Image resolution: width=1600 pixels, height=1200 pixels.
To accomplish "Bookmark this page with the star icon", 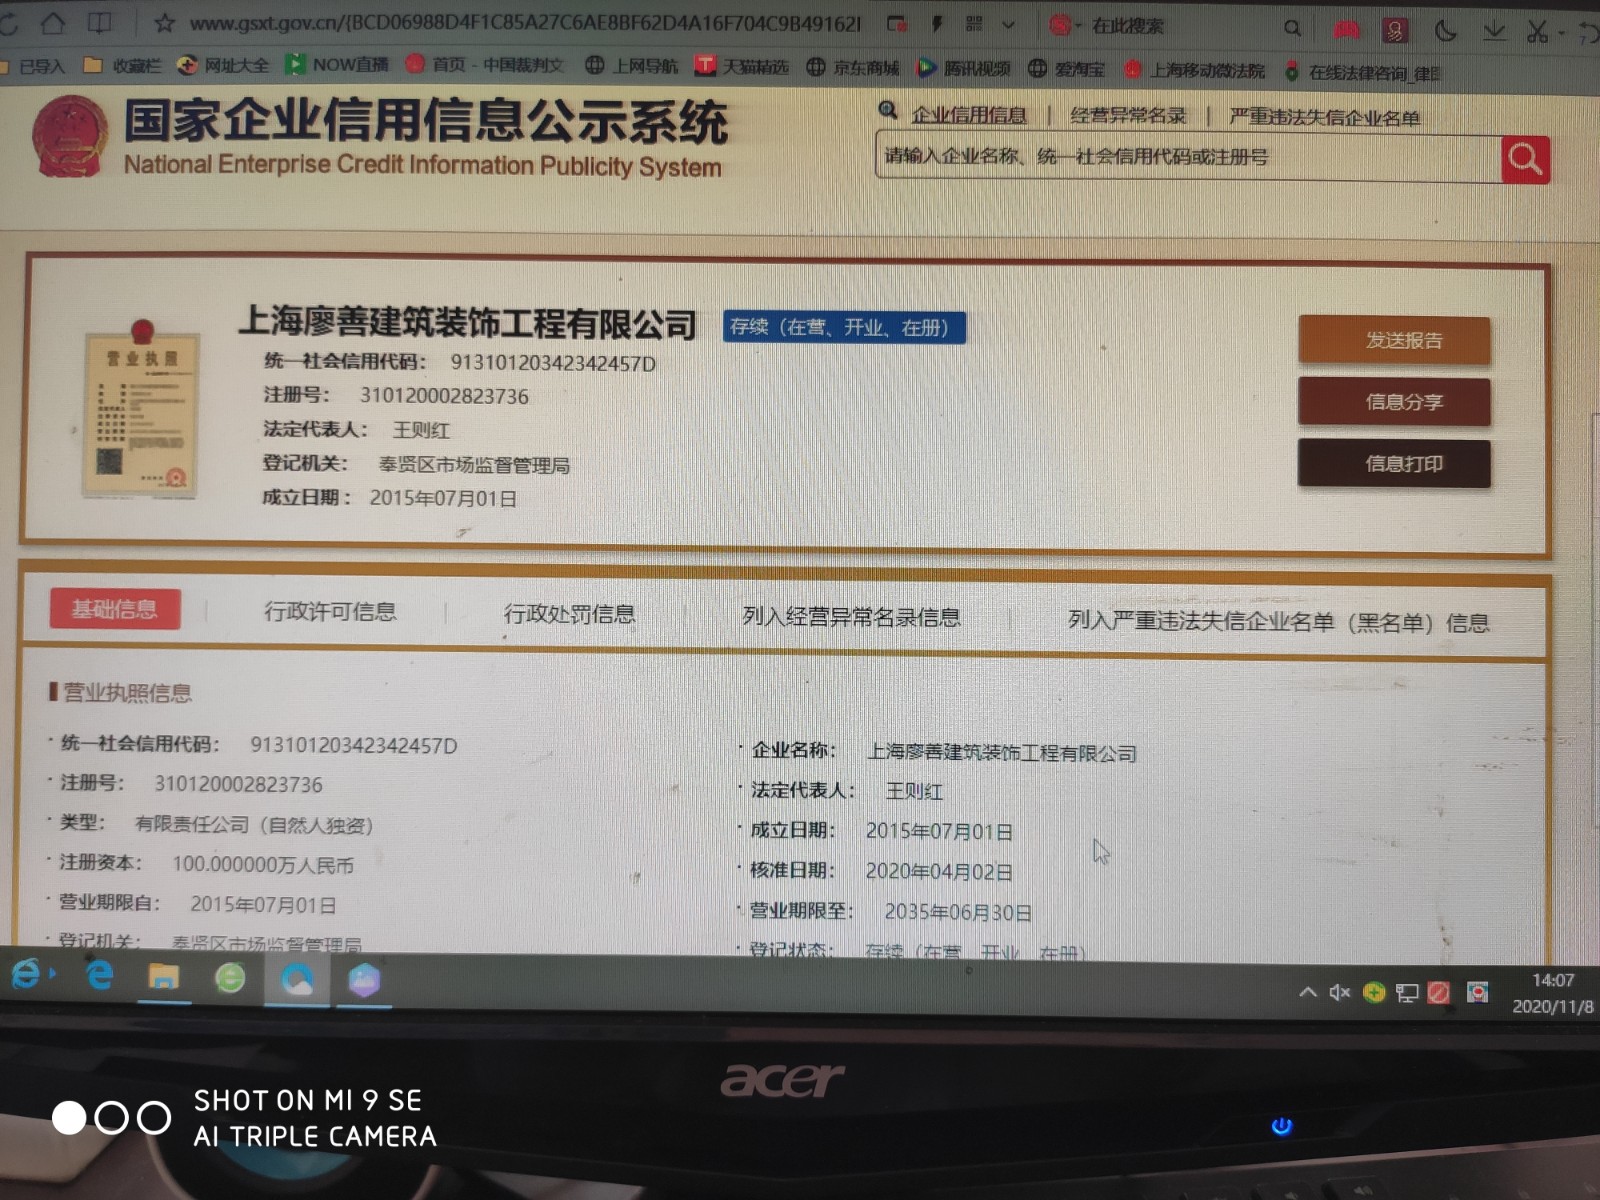I will coord(165,22).
